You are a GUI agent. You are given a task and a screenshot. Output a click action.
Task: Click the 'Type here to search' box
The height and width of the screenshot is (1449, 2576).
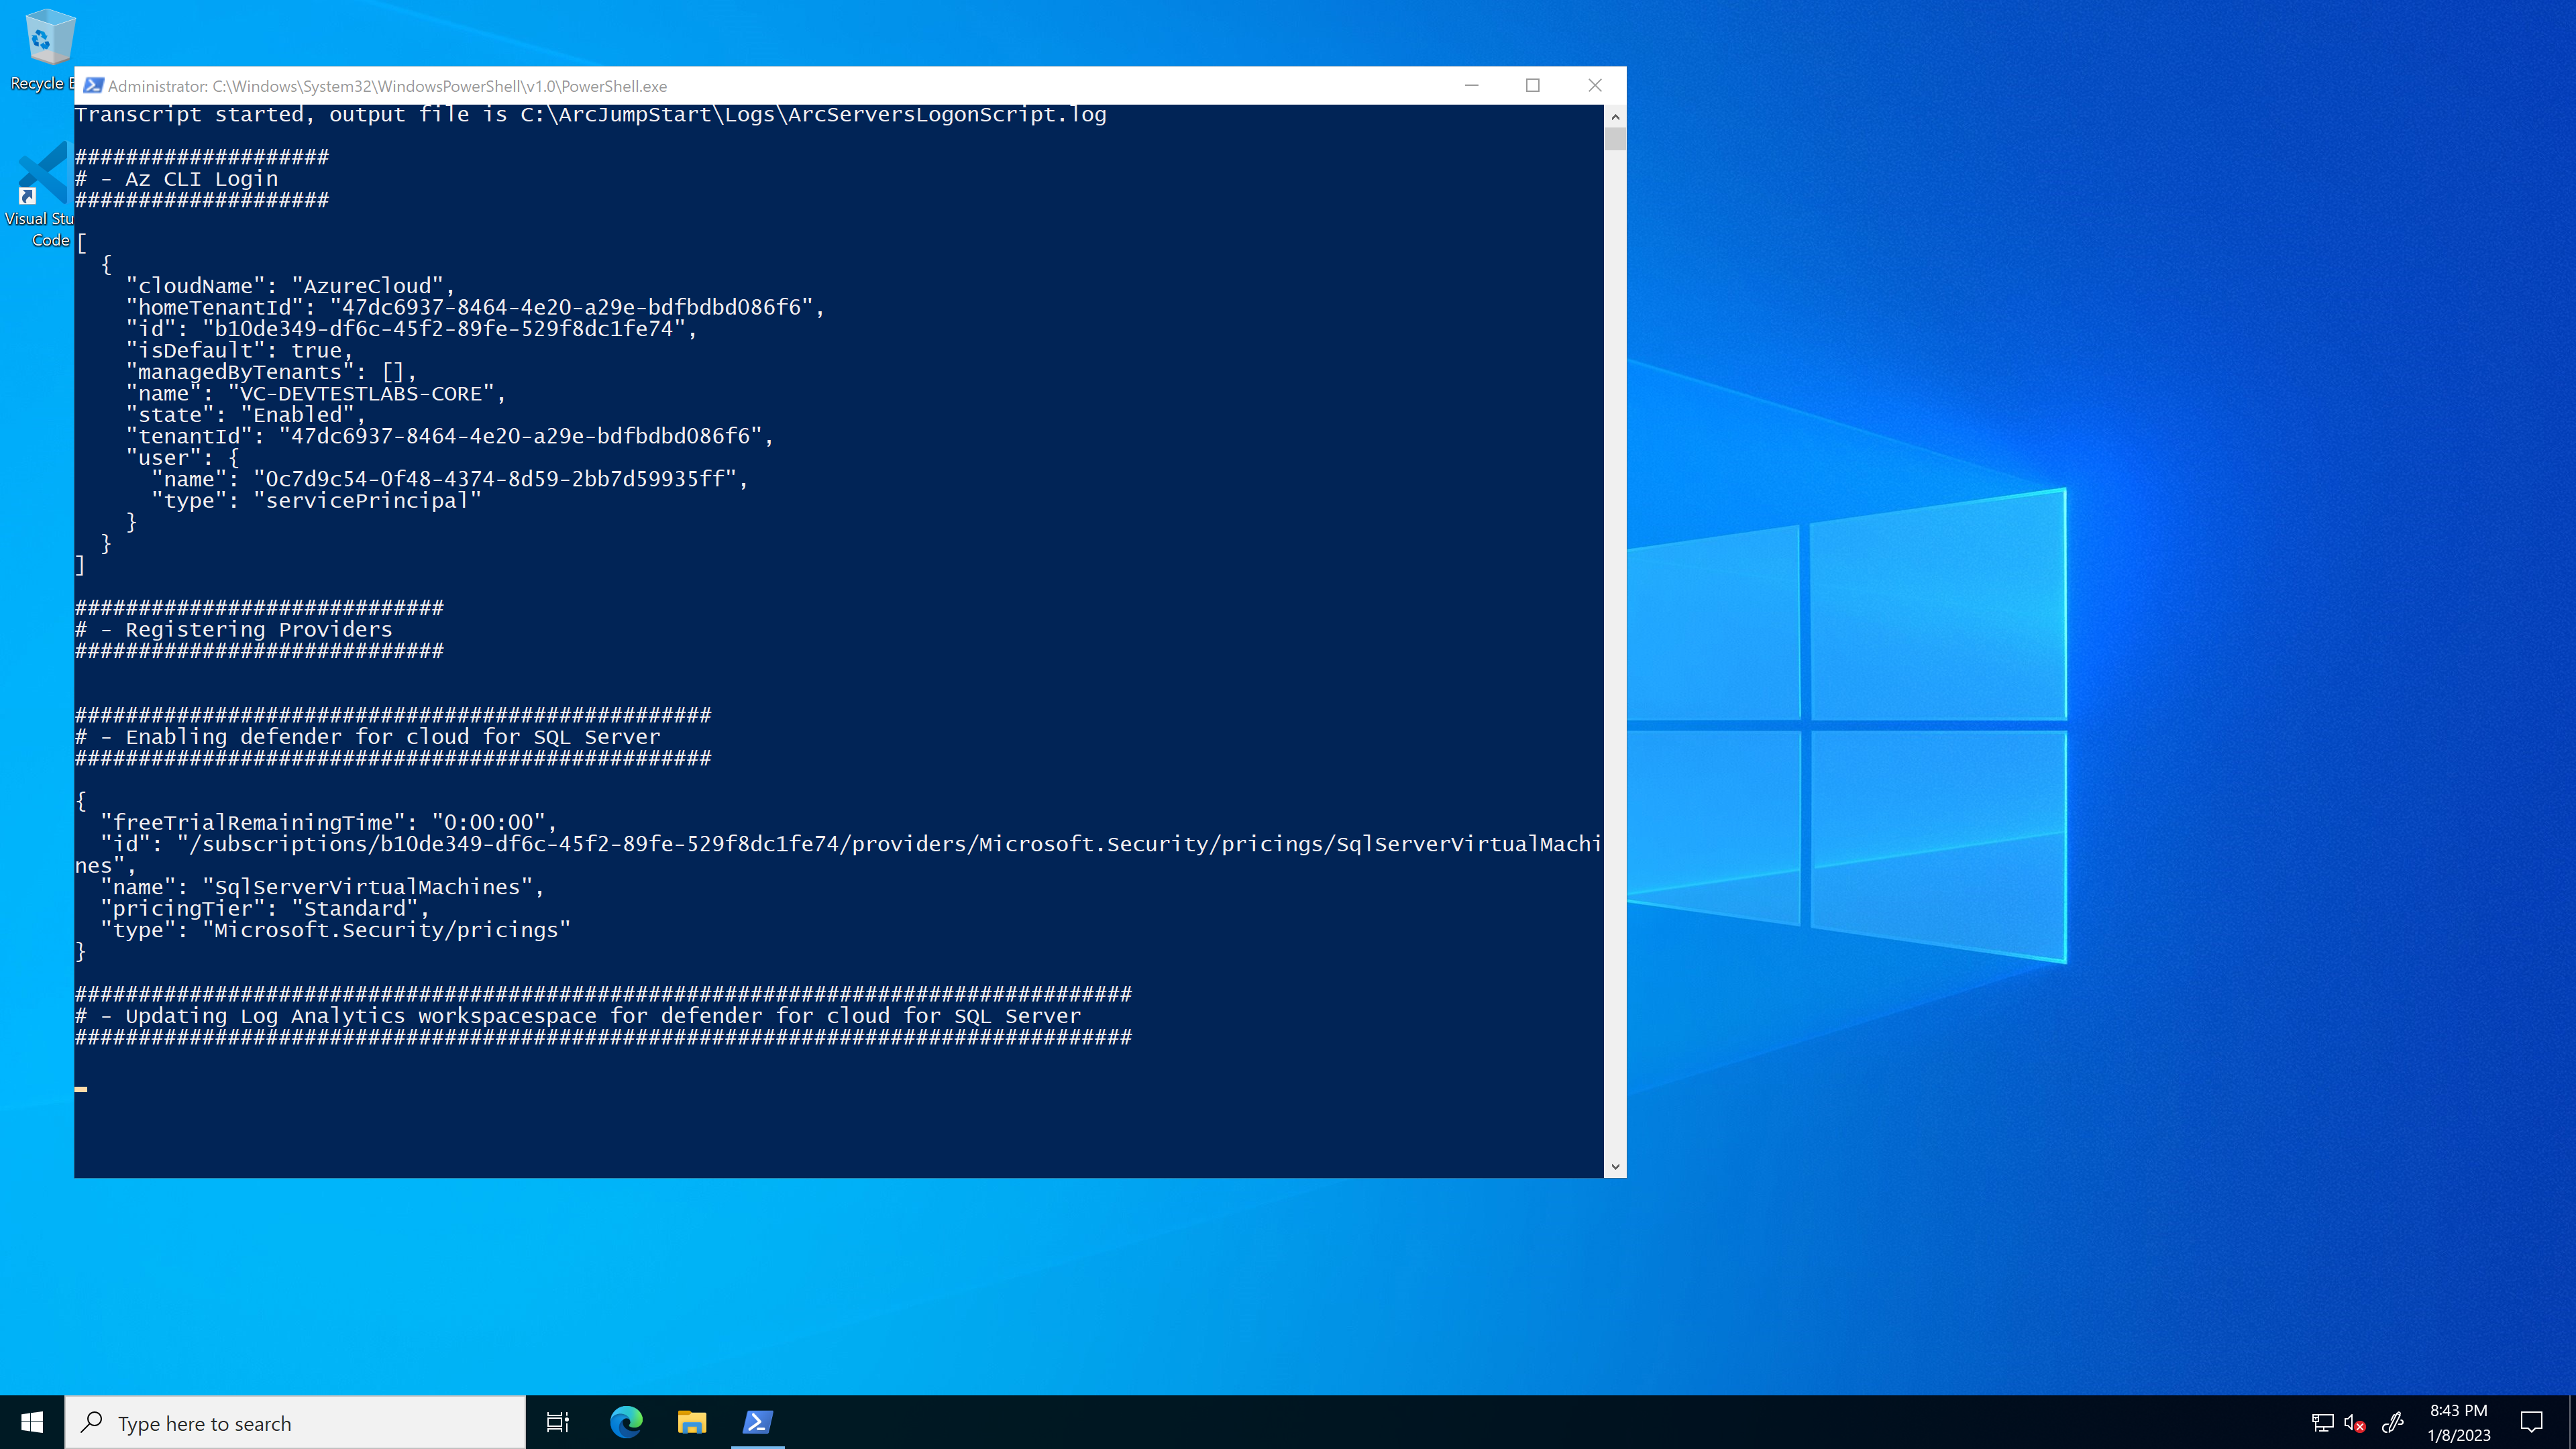pos(295,1422)
